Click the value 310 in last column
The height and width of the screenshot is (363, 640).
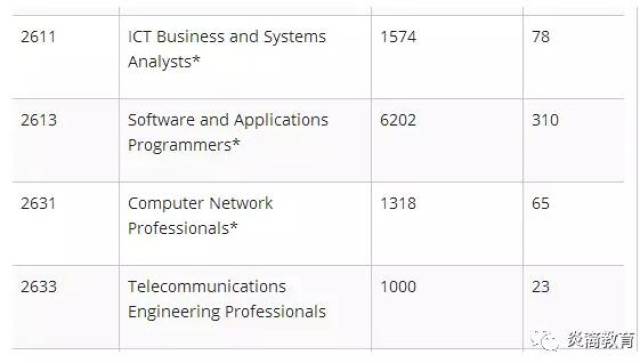click(x=545, y=120)
